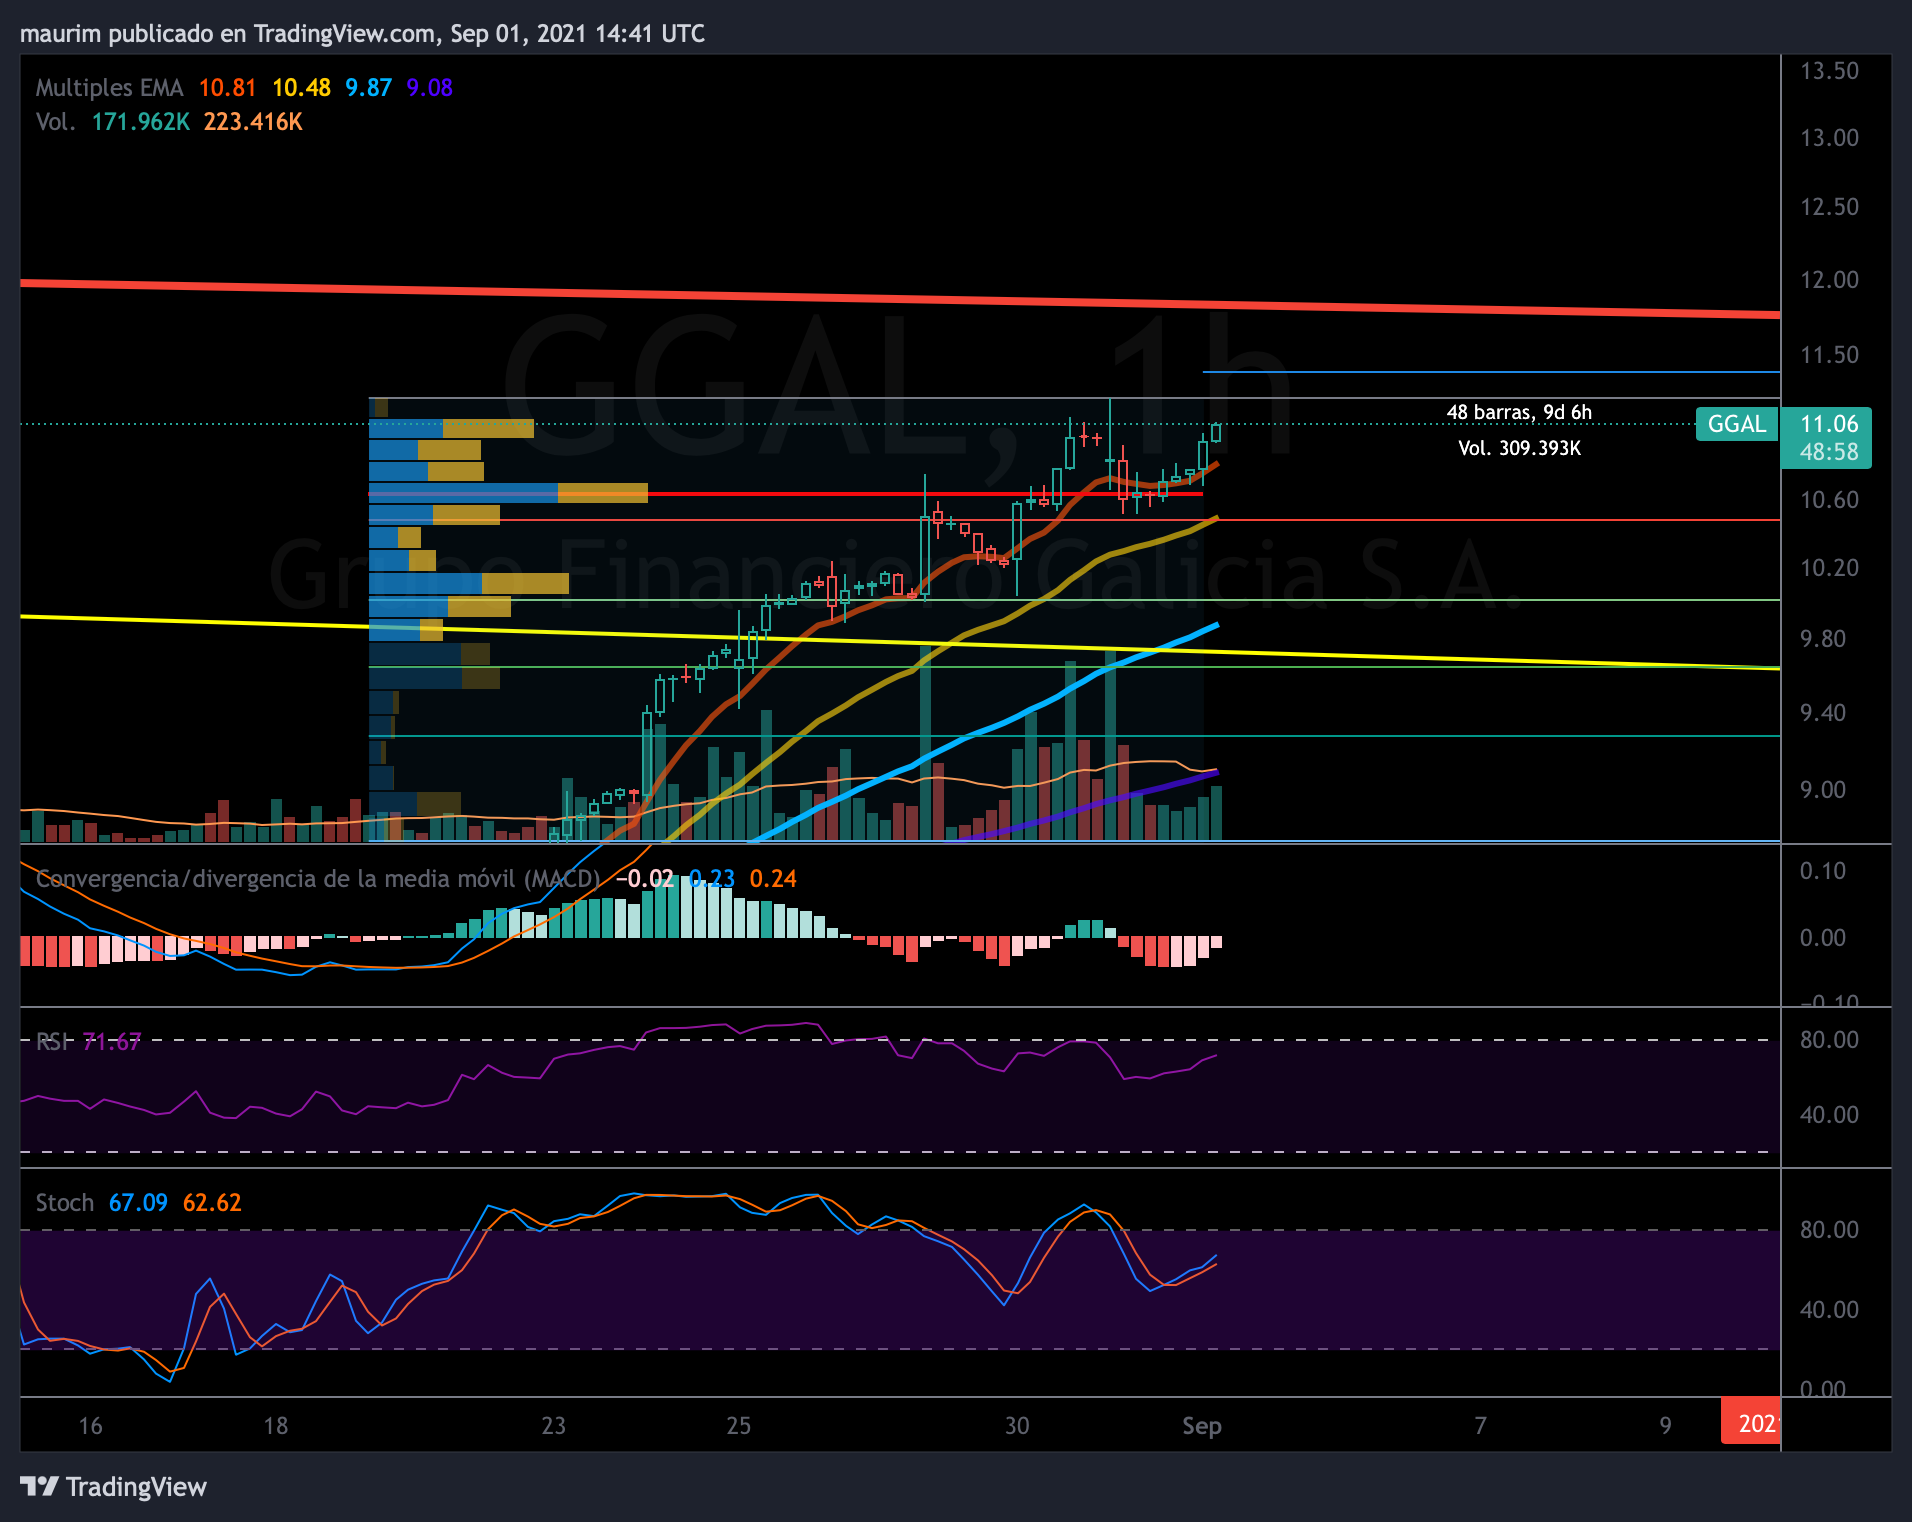Click the '16' date on time axis
The height and width of the screenshot is (1522, 1912).
91,1426
